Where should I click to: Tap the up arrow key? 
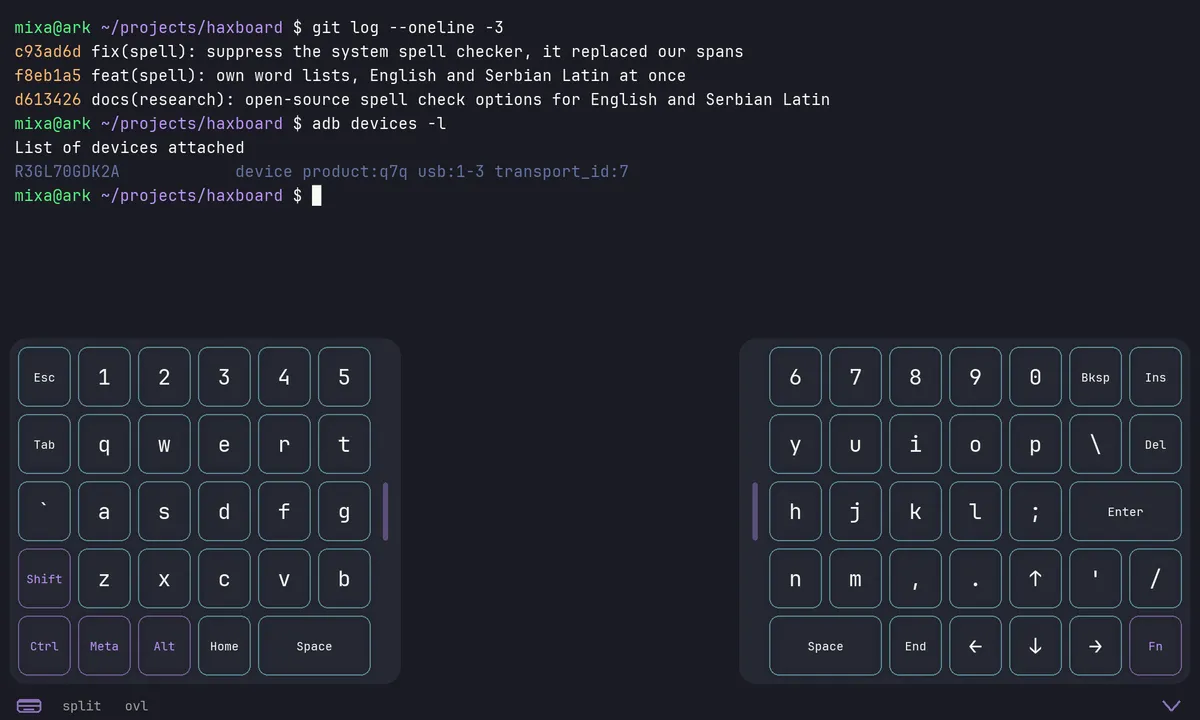click(1035, 578)
